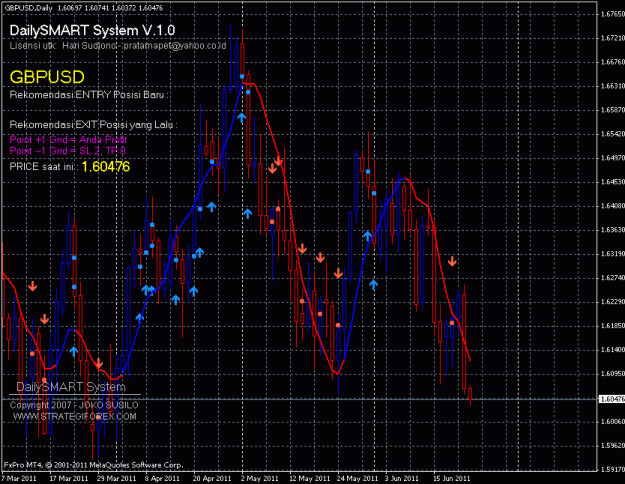Image resolution: width=625 pixels, height=484 pixels.
Task: Click the DailySMART System V.1.0 title
Action: [x=92, y=30]
